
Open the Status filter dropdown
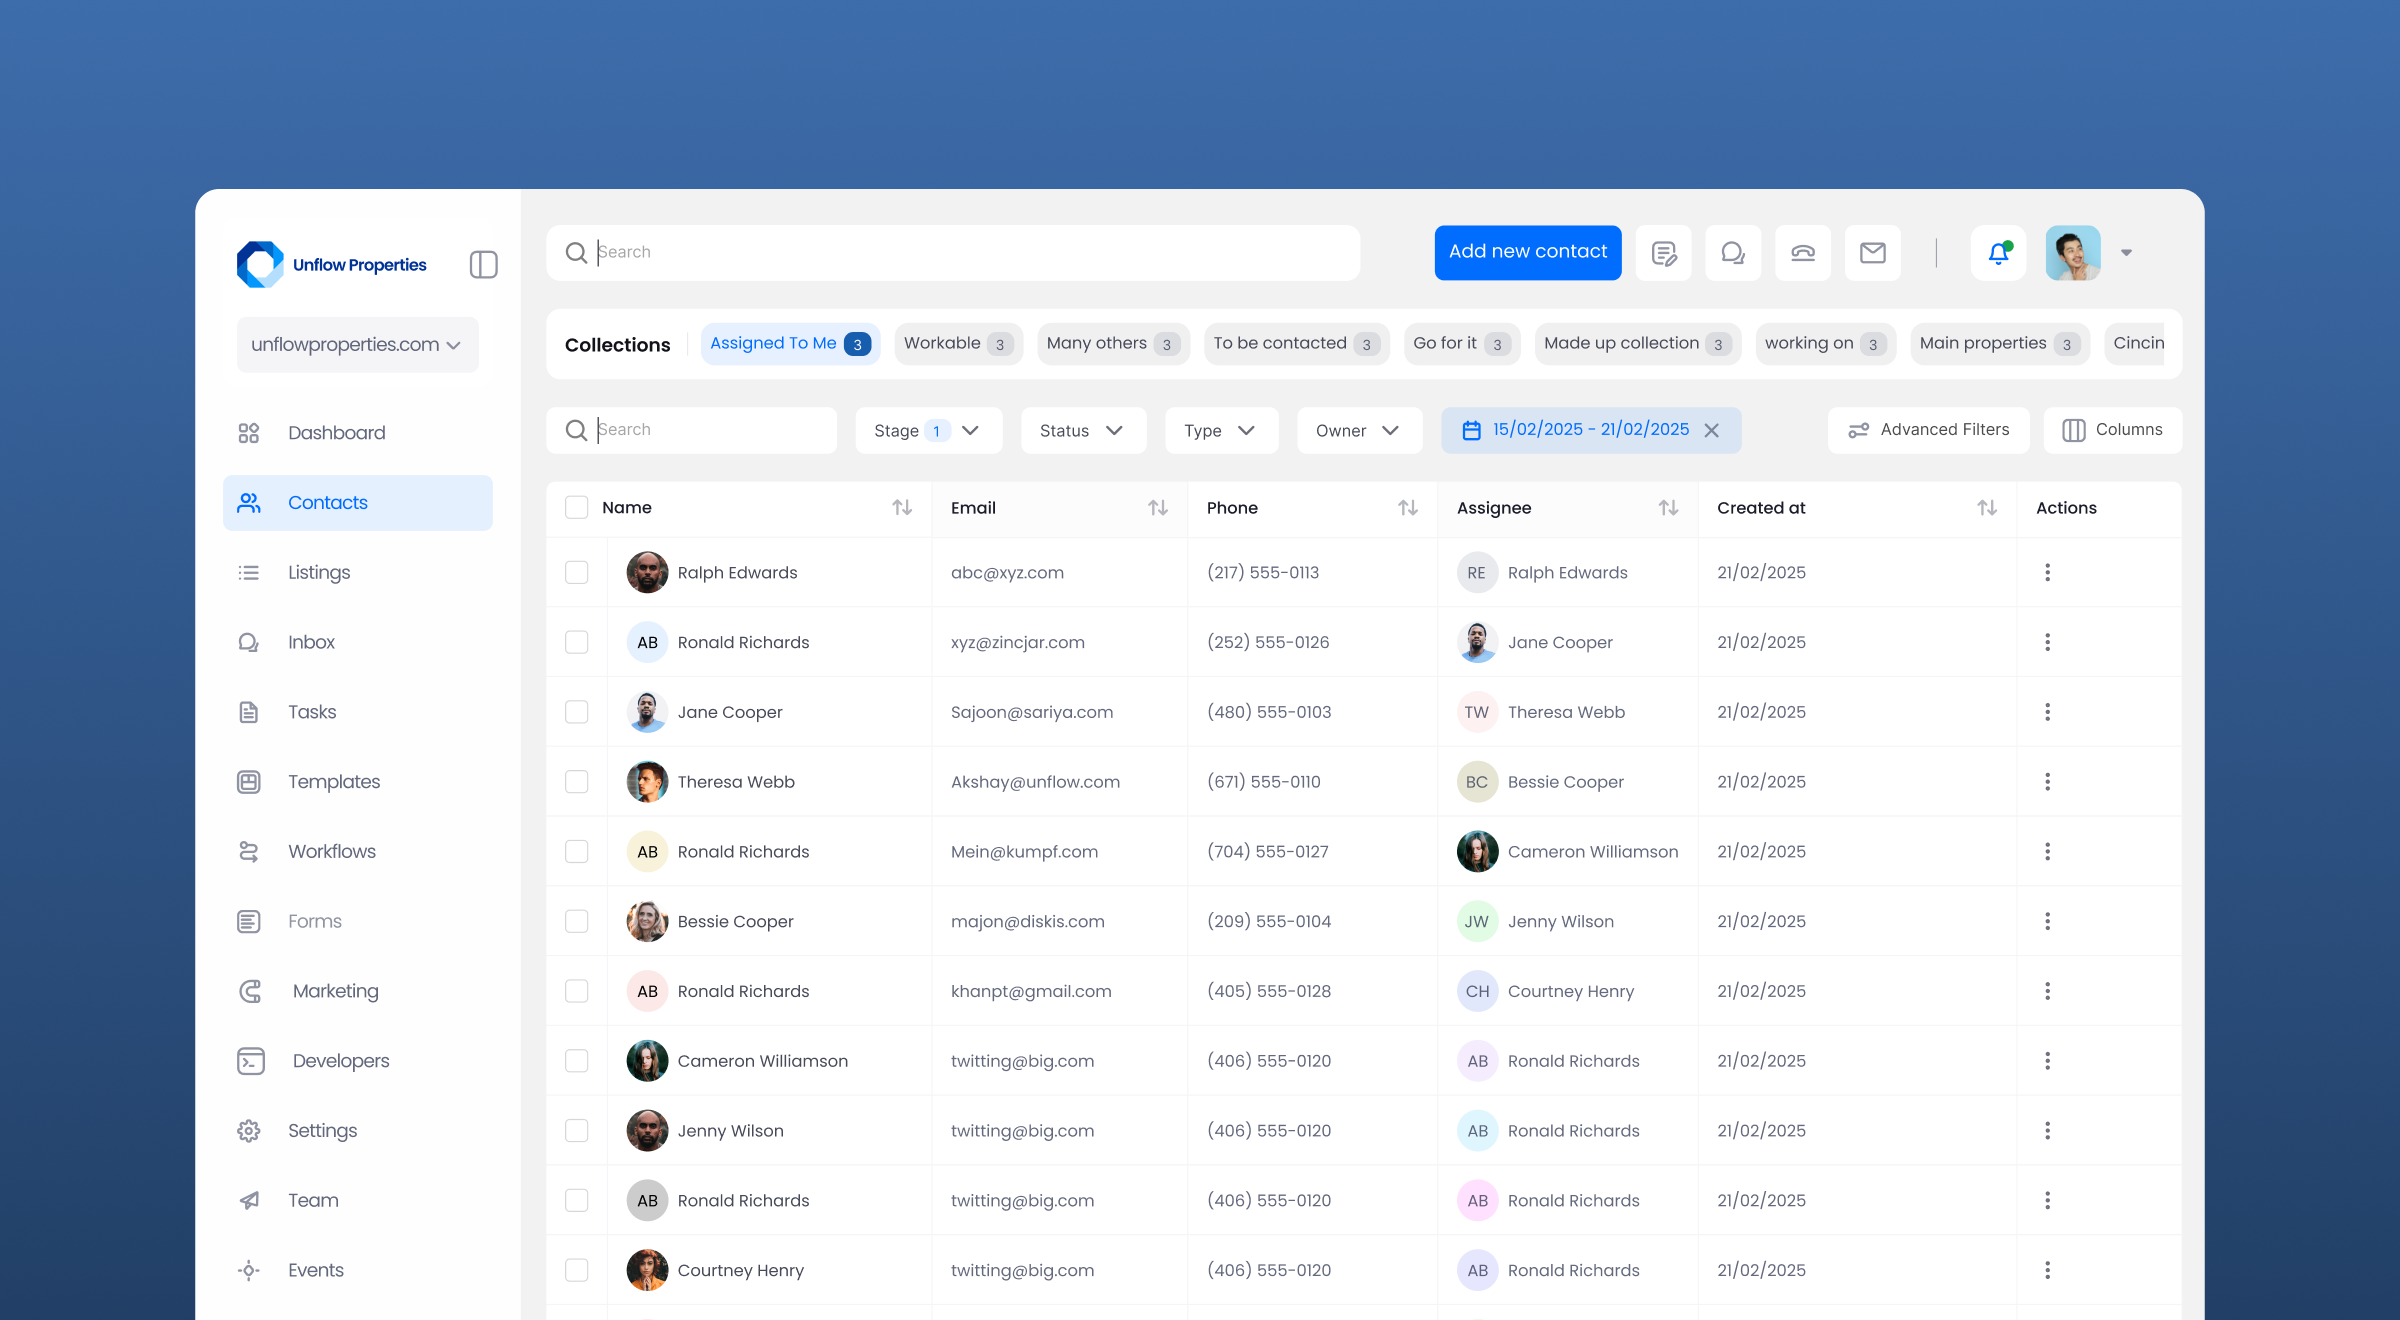tap(1083, 430)
